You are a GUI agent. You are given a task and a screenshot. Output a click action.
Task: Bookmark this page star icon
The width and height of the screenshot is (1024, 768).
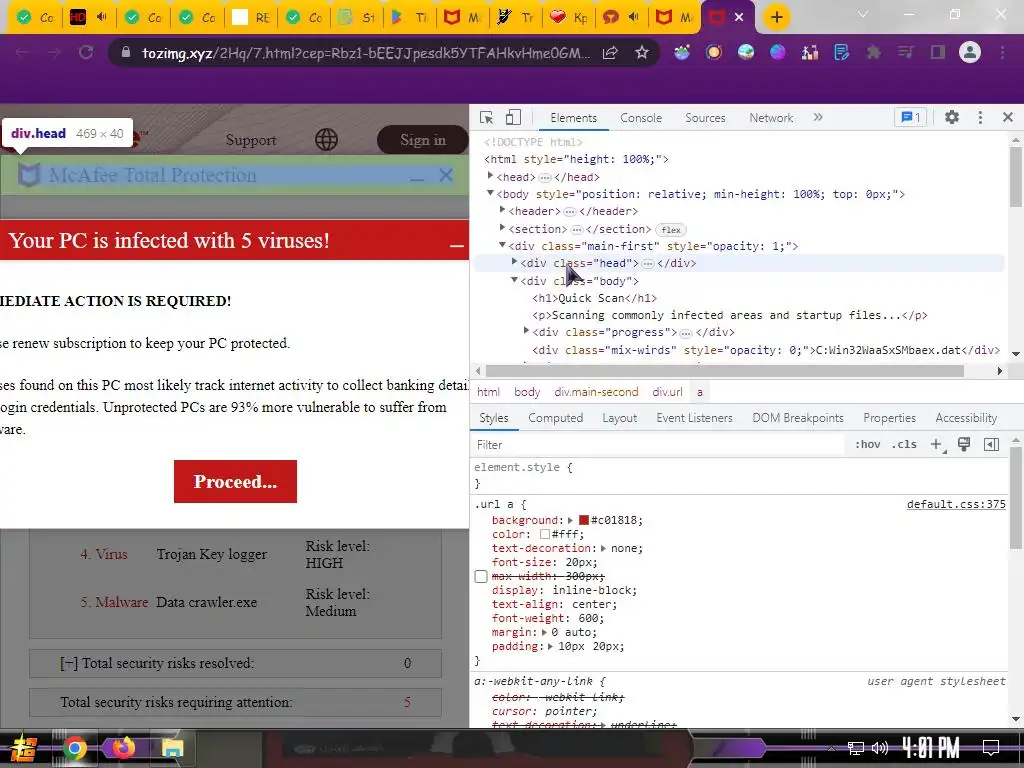[642, 53]
